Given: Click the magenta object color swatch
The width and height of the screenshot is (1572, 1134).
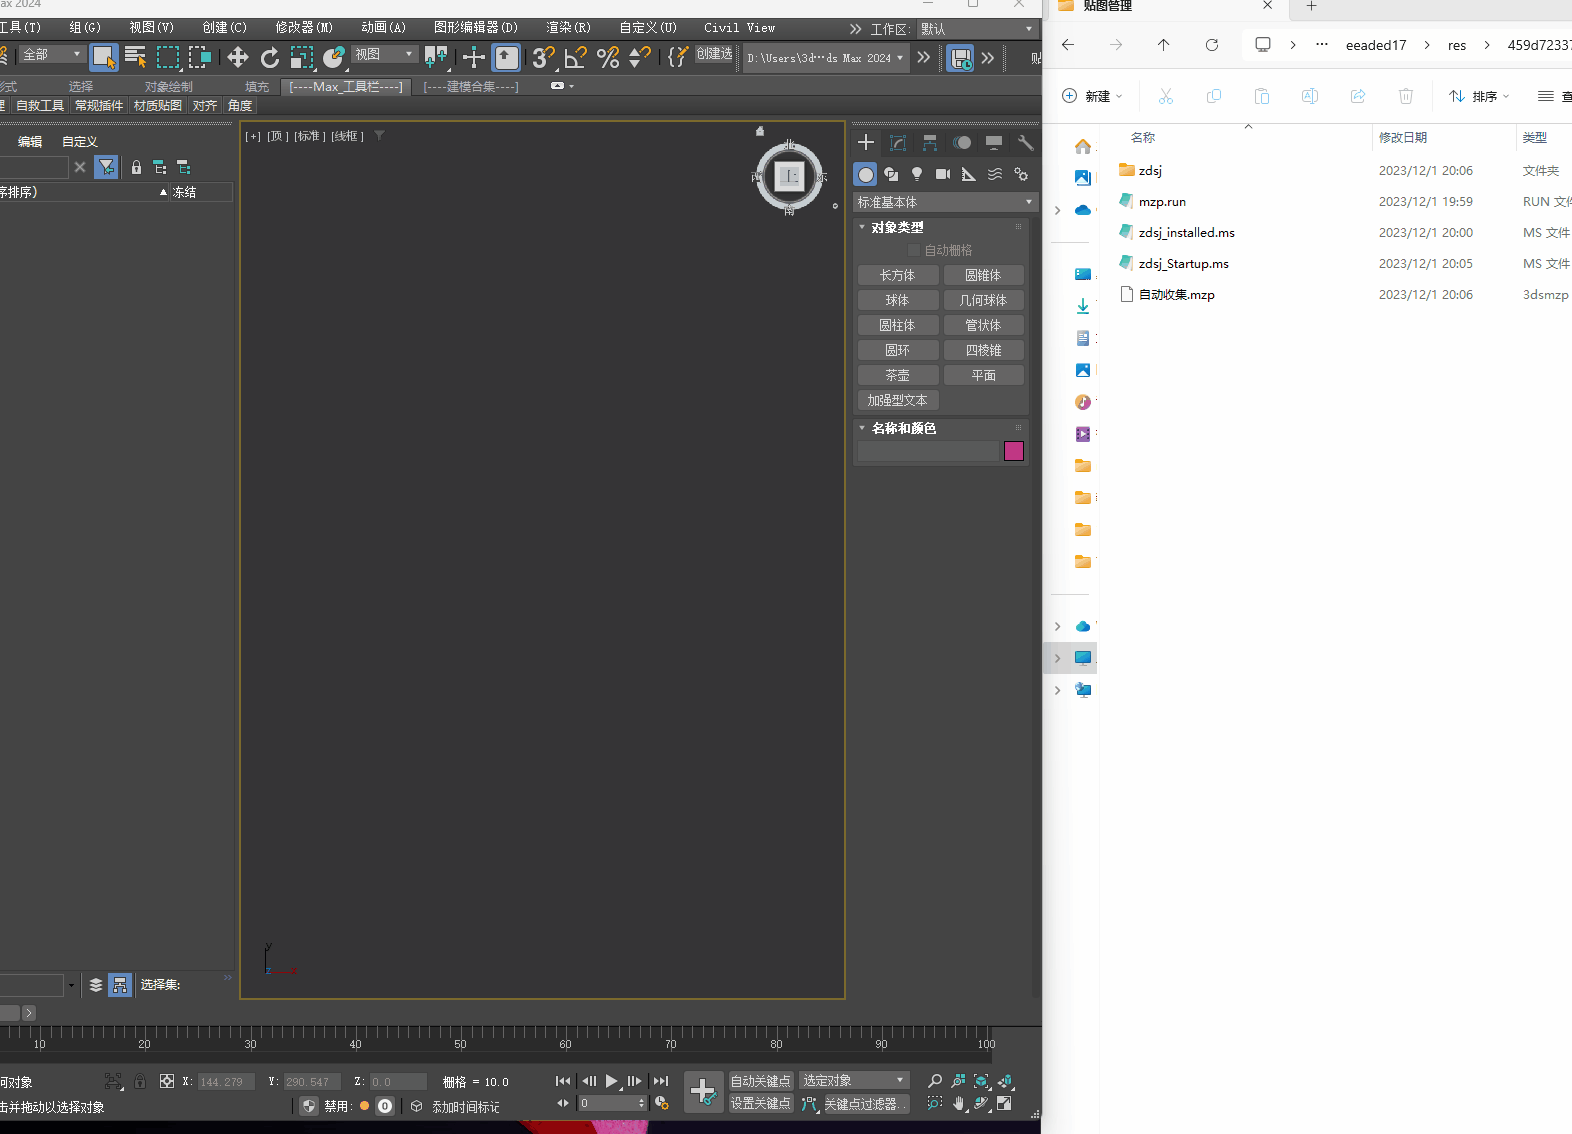Looking at the screenshot, I should [1014, 451].
